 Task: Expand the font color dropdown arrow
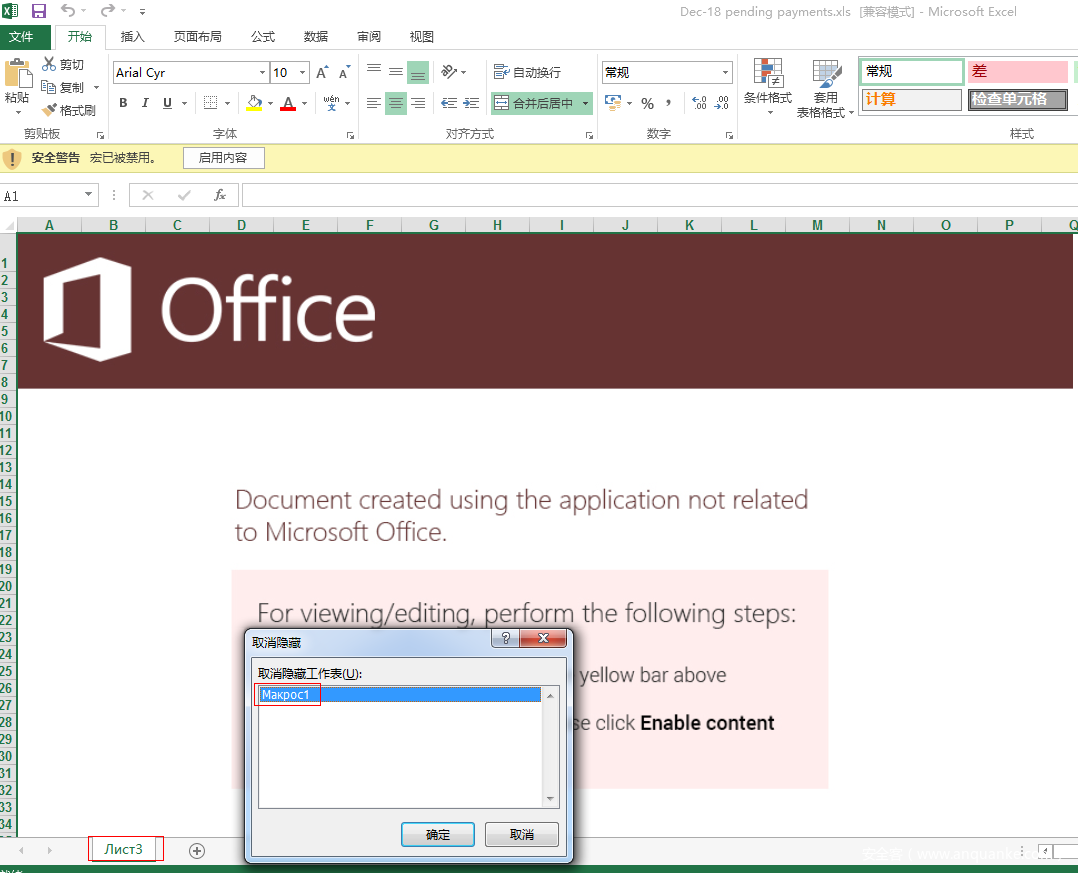click(305, 103)
